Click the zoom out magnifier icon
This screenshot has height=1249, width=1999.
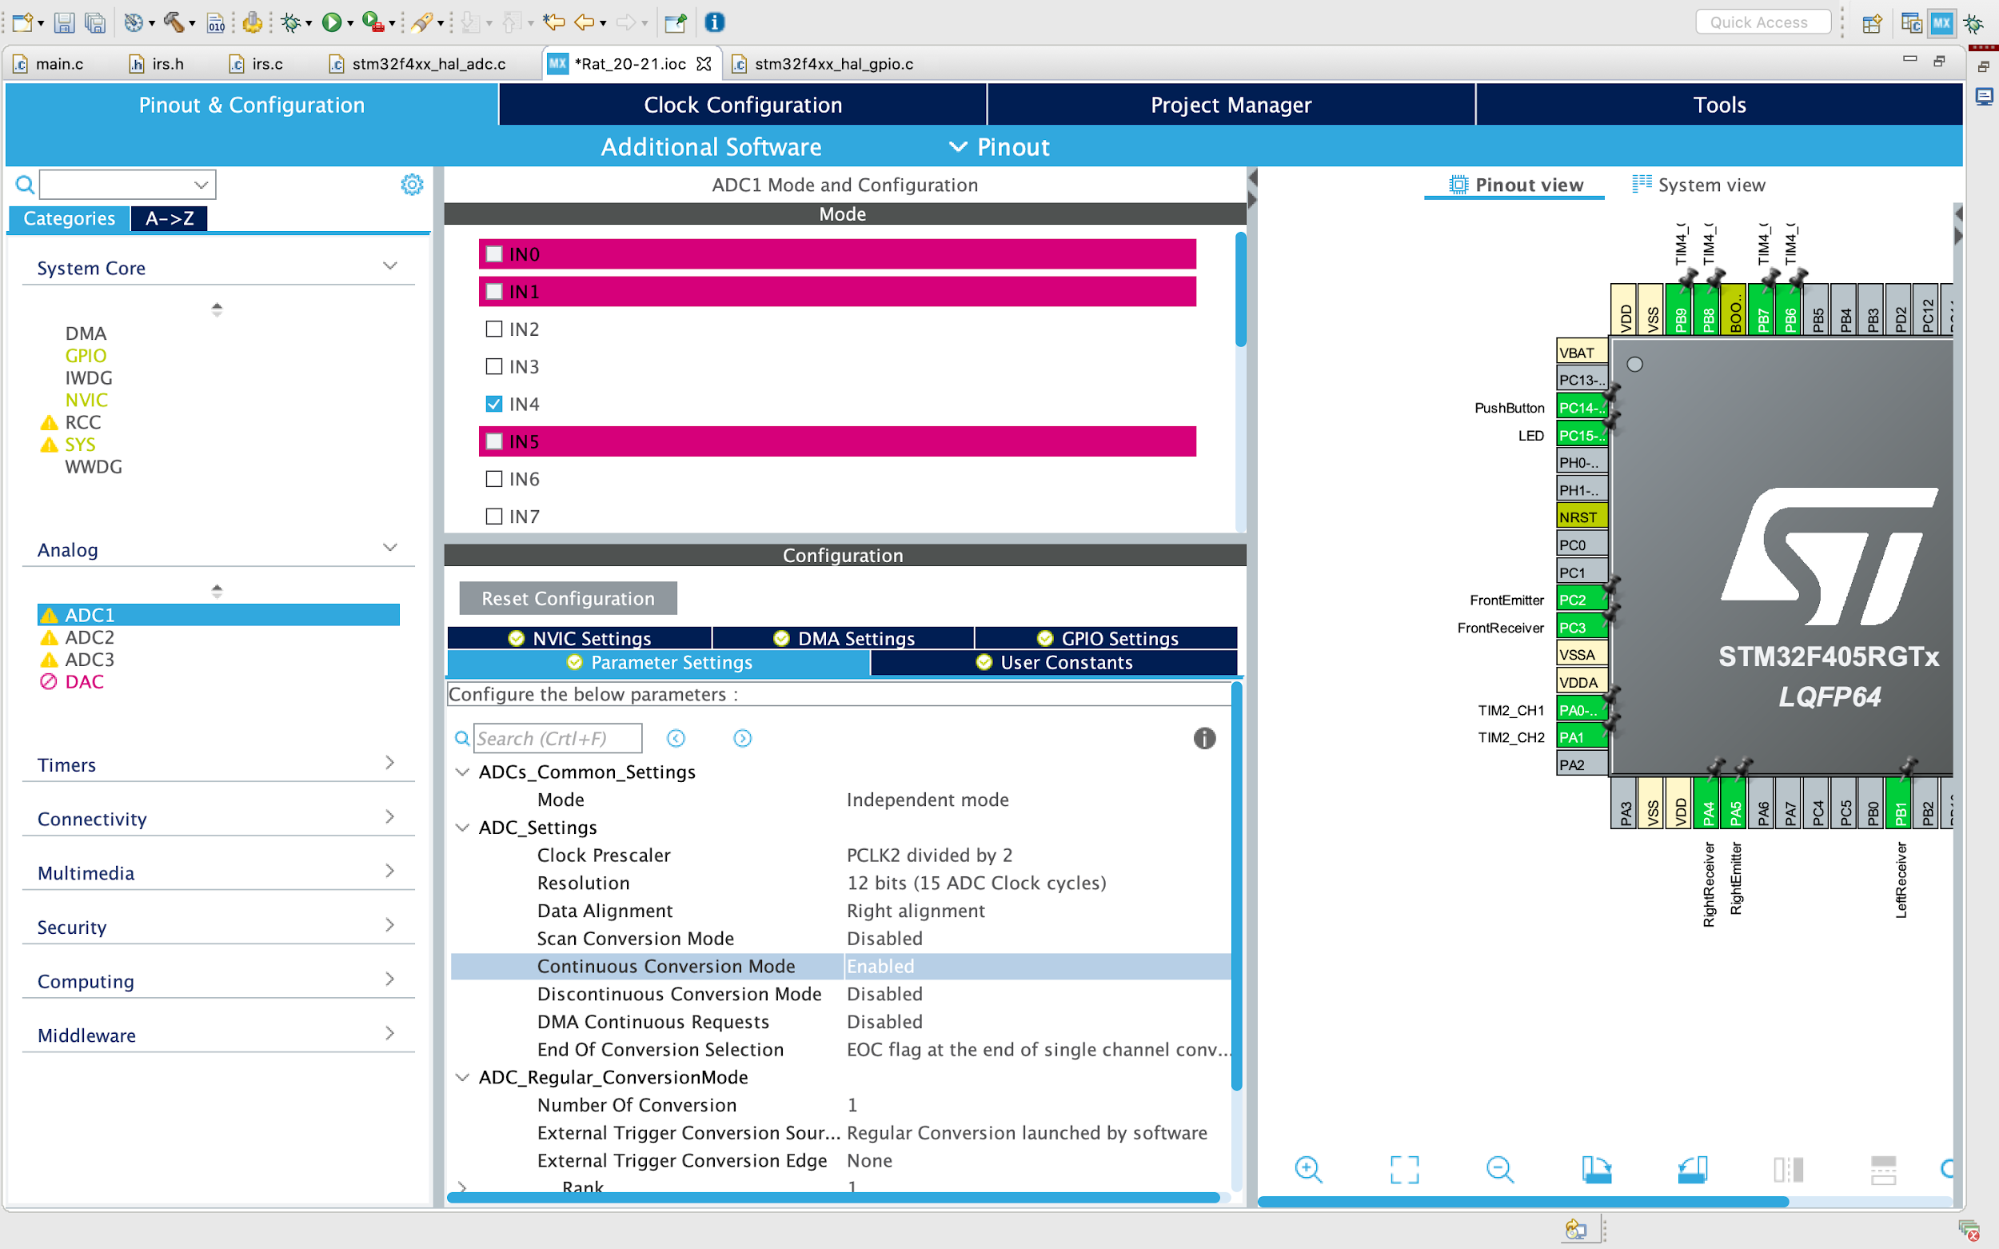(x=1499, y=1169)
